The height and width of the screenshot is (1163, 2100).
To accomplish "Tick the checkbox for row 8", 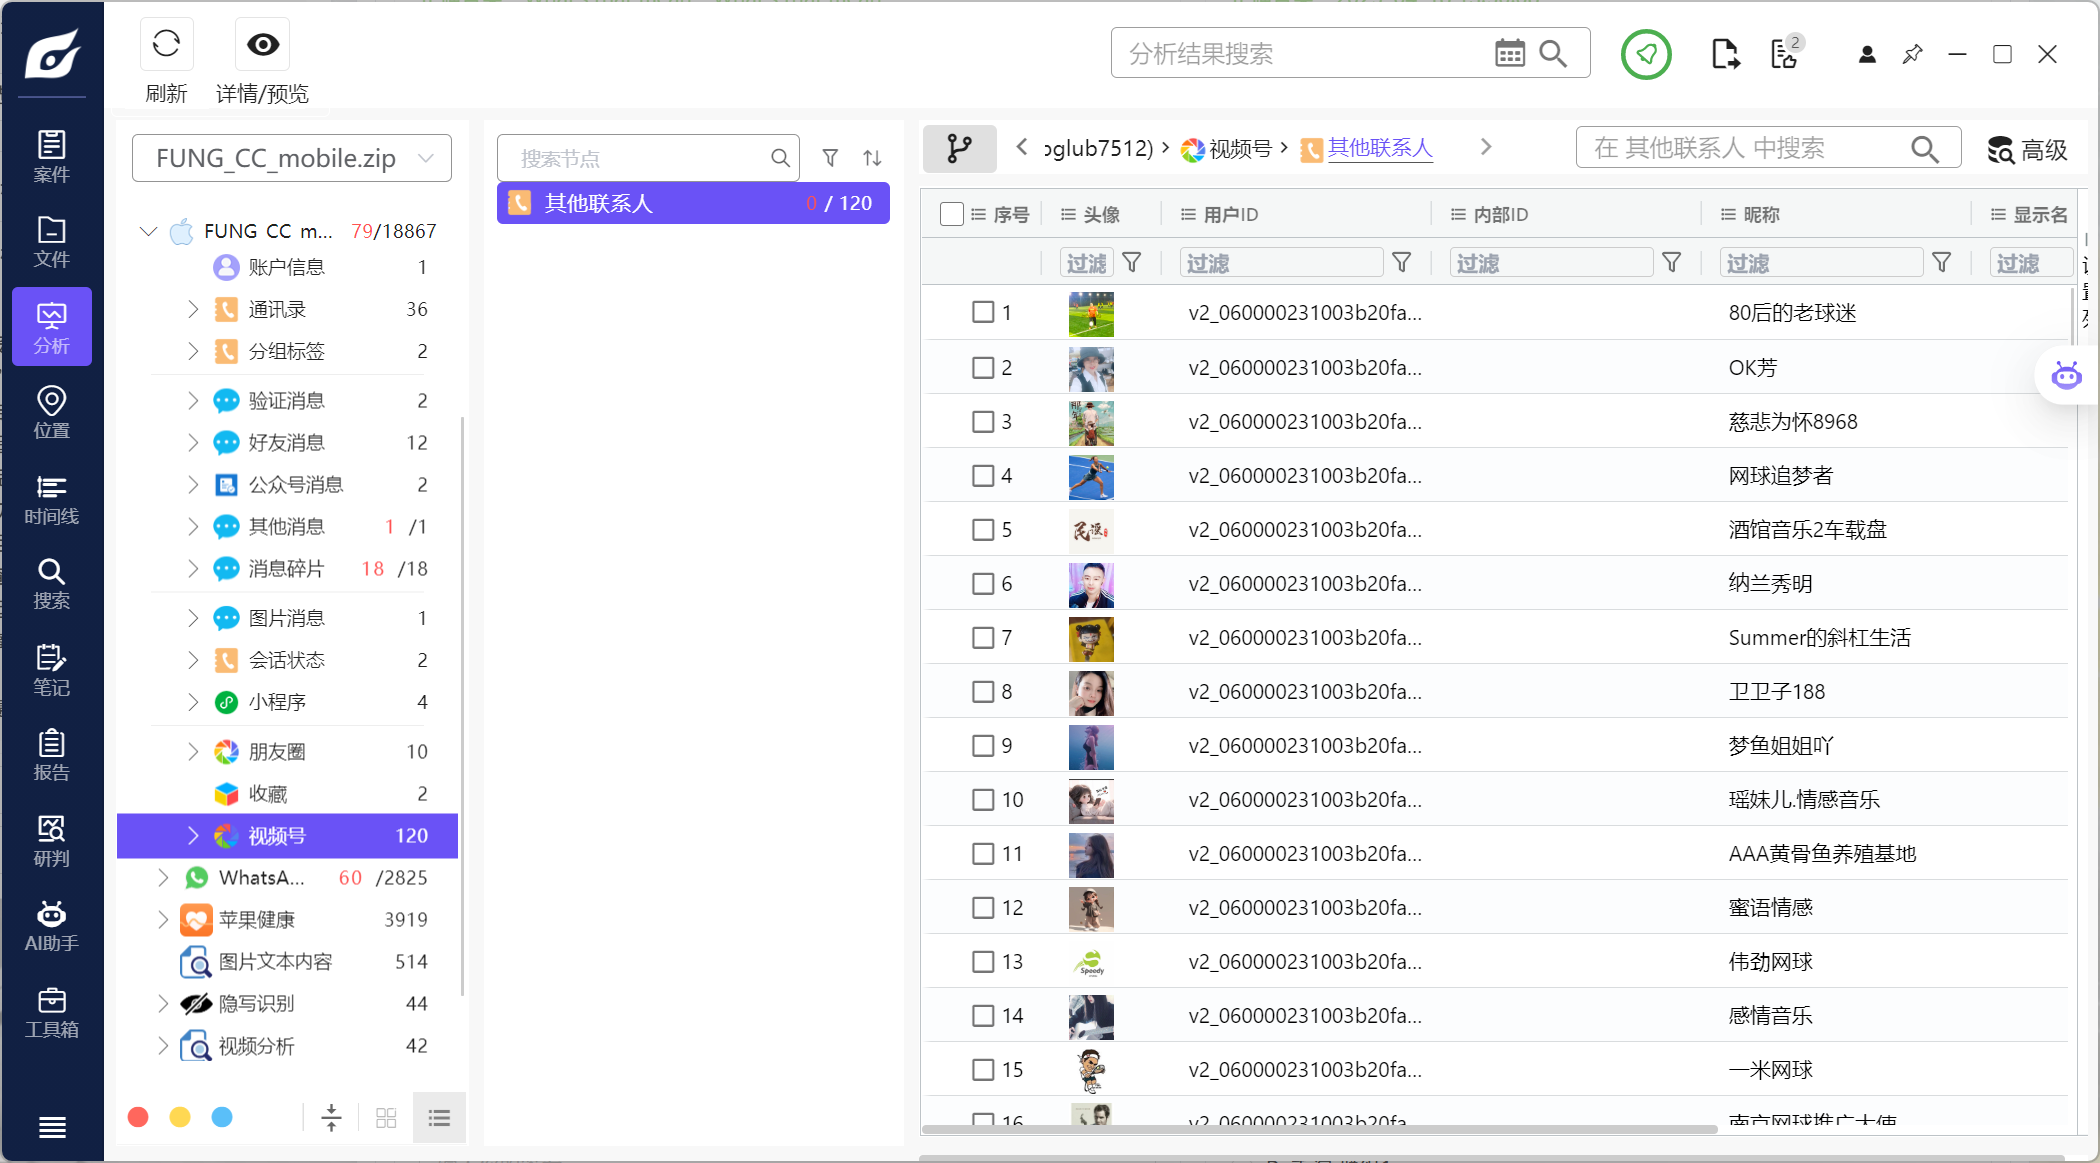I will (x=983, y=691).
